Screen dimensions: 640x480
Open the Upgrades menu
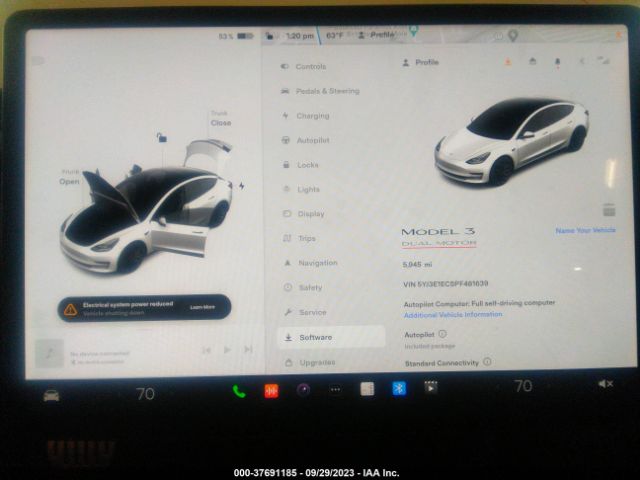pos(310,362)
